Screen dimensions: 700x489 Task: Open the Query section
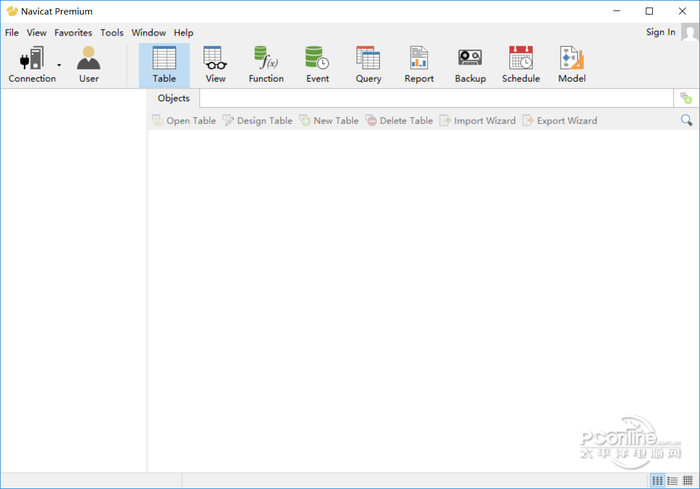368,65
